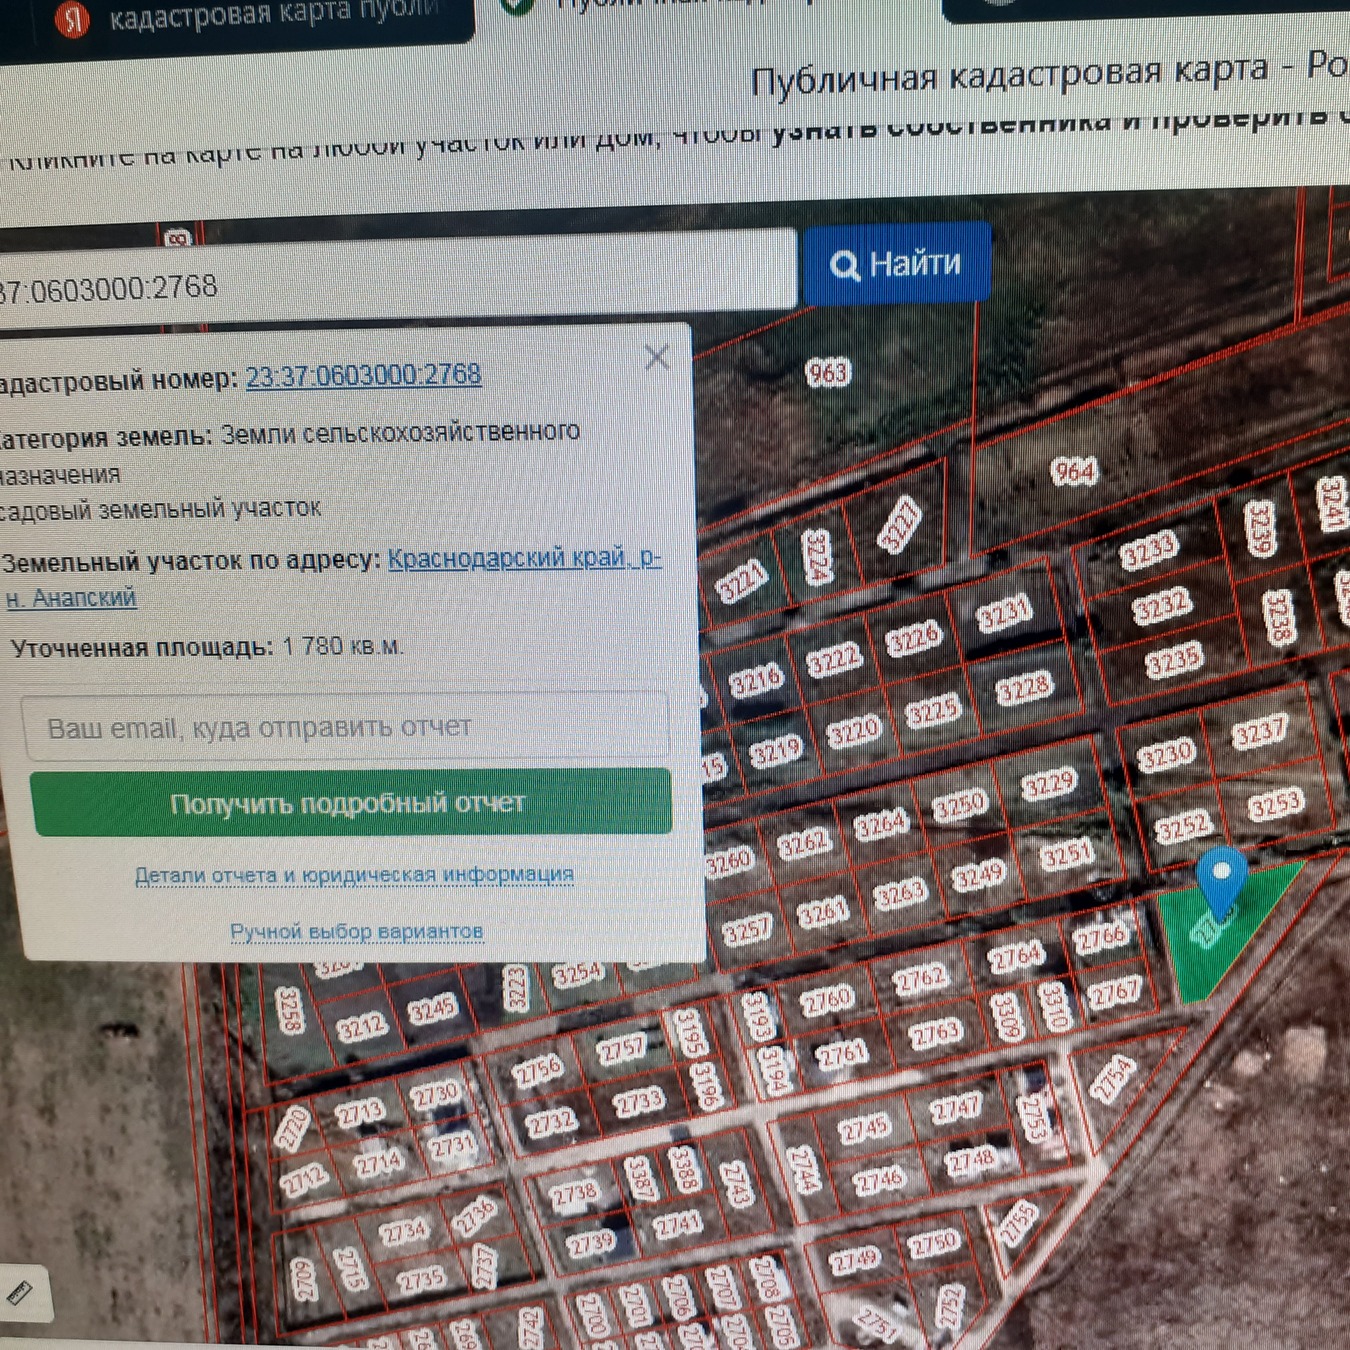
Task: Open Детали отчета и юридическая информация link
Action: click(x=354, y=875)
